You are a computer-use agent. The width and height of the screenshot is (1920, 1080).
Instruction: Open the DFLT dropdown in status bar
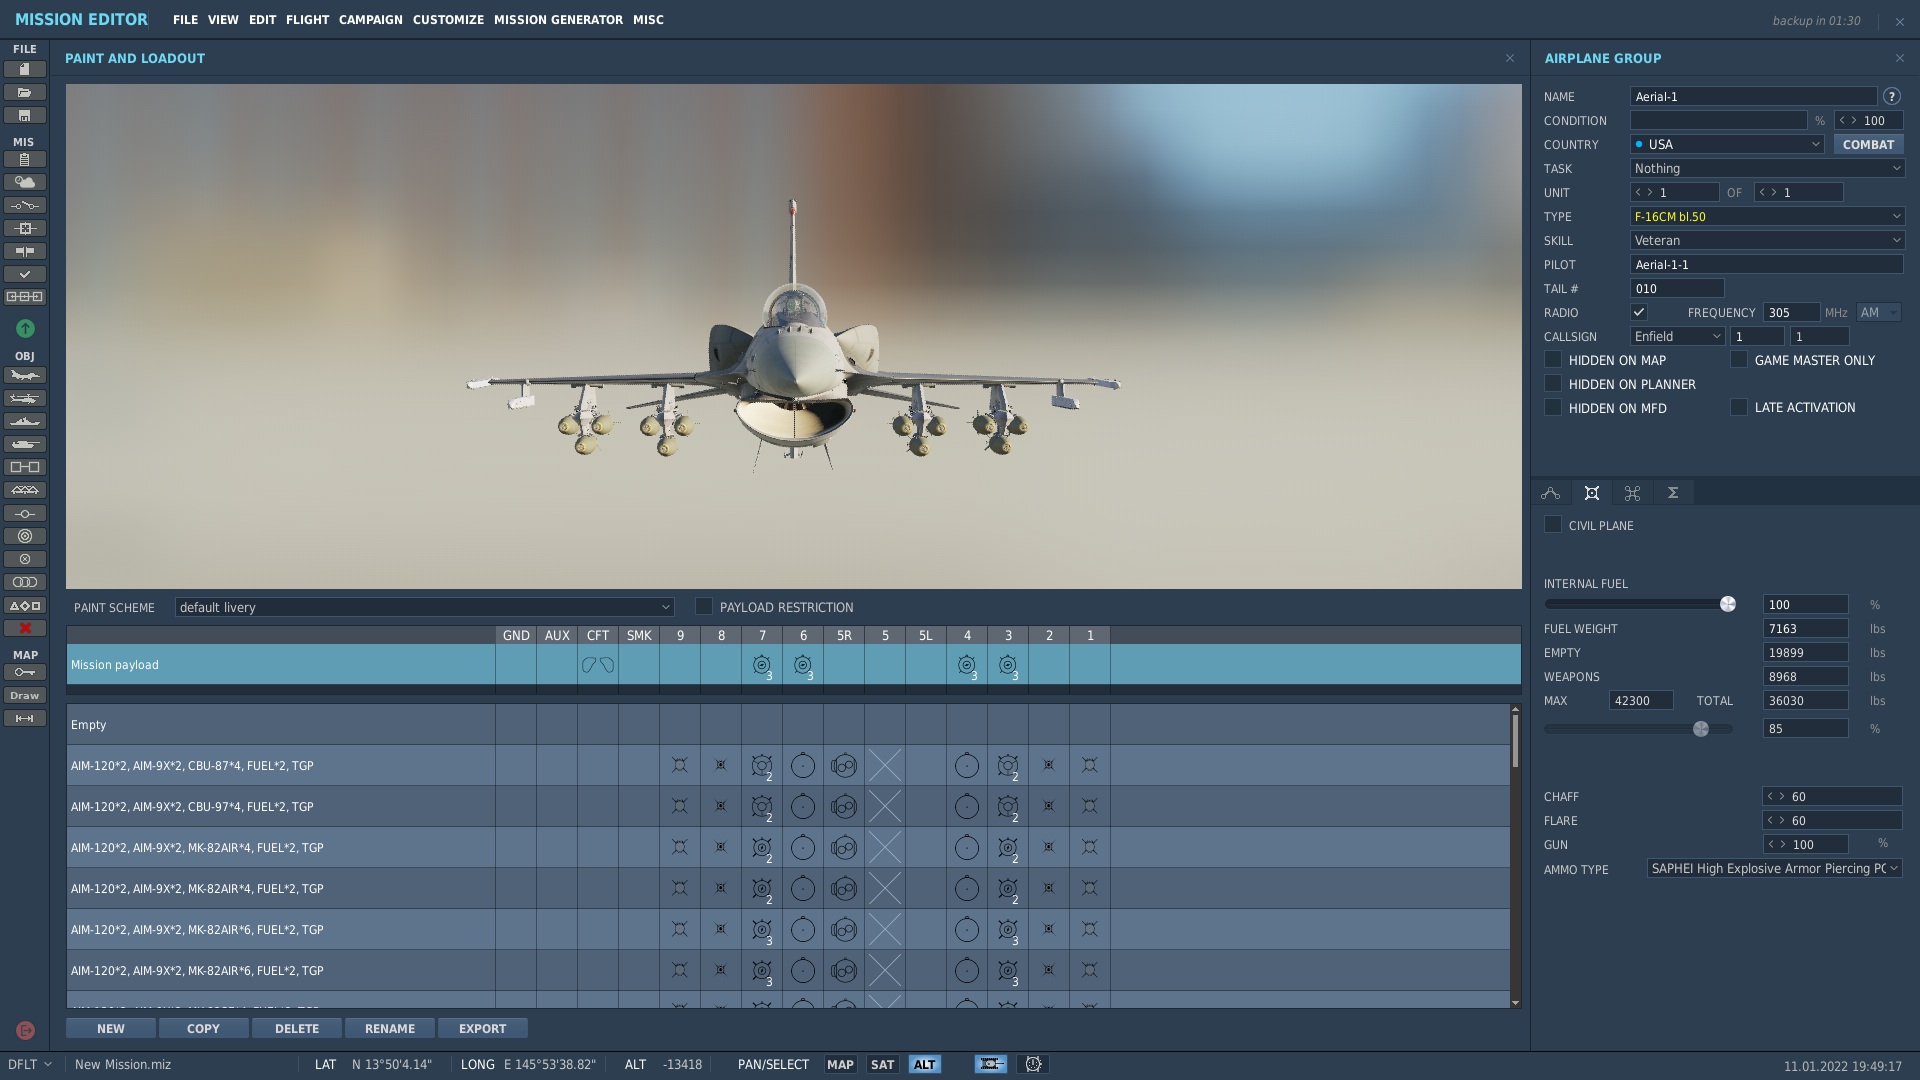pos(30,1064)
